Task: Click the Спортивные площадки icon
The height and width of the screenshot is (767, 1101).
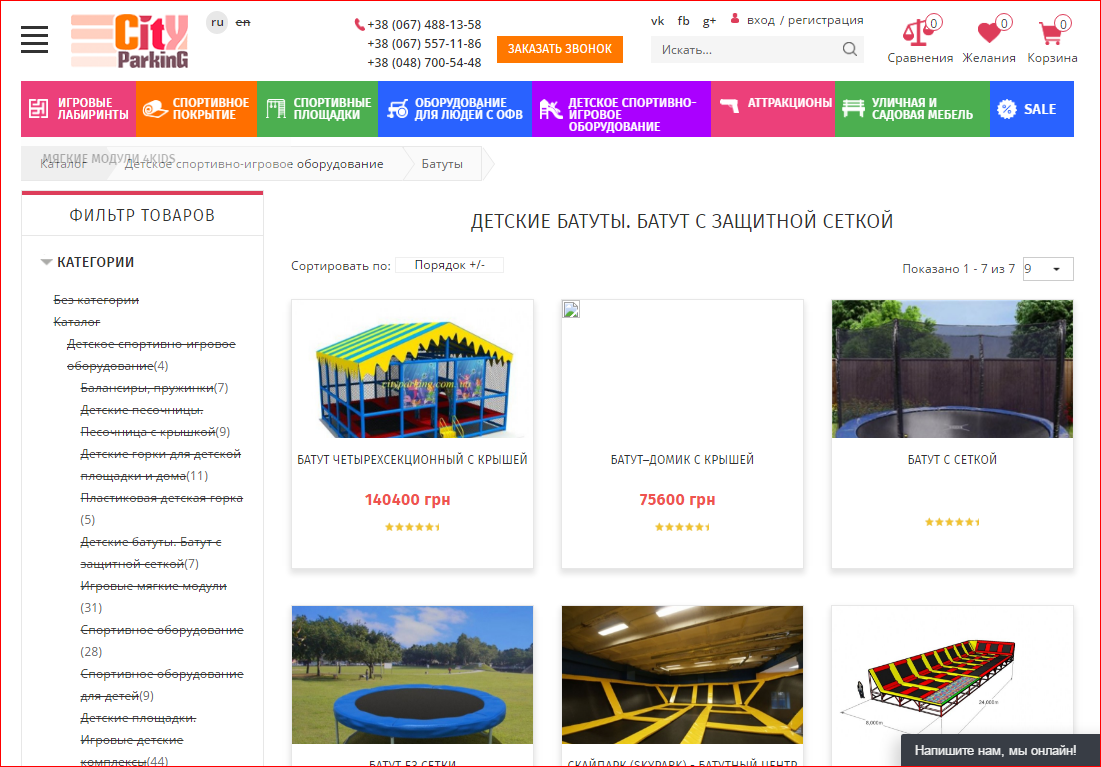Action: [276, 108]
